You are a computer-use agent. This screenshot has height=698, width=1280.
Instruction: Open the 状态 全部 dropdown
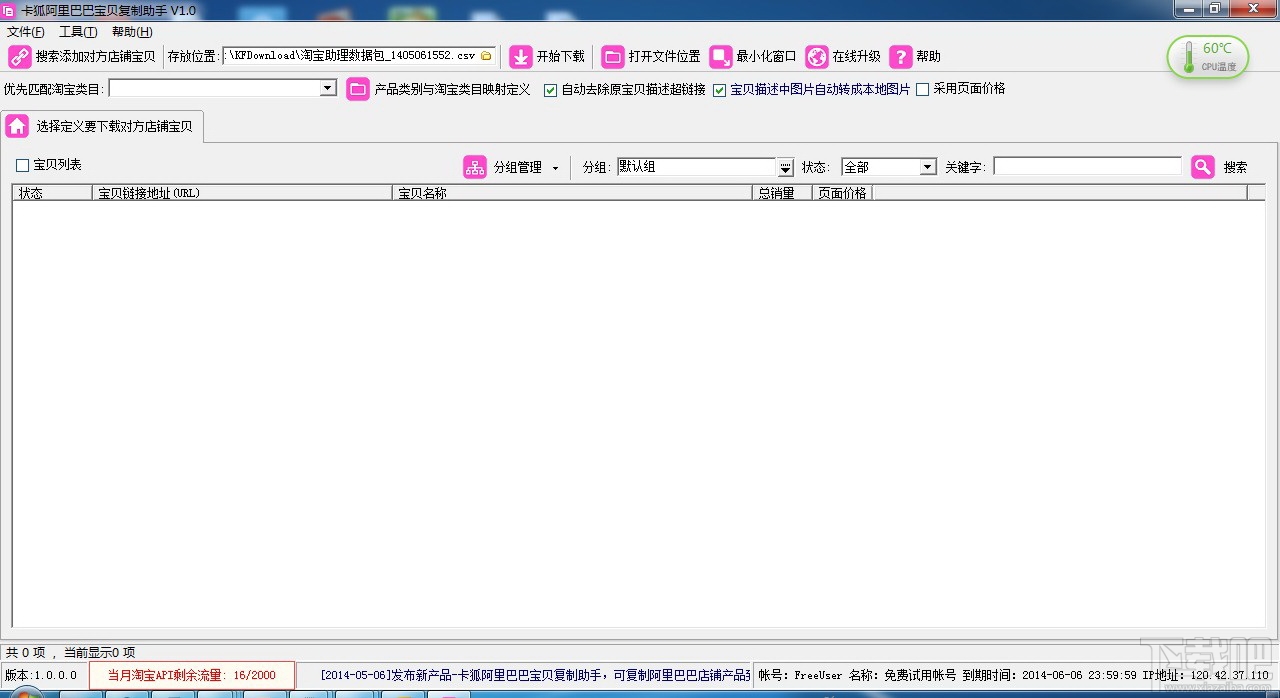tap(927, 167)
